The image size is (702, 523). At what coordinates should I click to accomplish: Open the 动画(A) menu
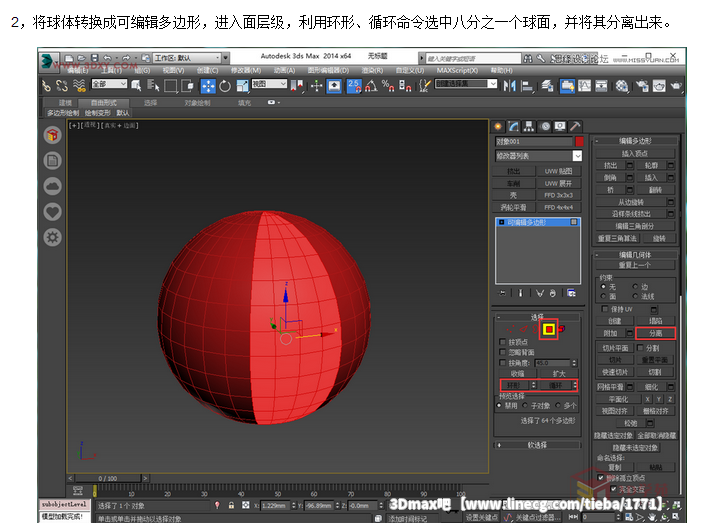284,70
